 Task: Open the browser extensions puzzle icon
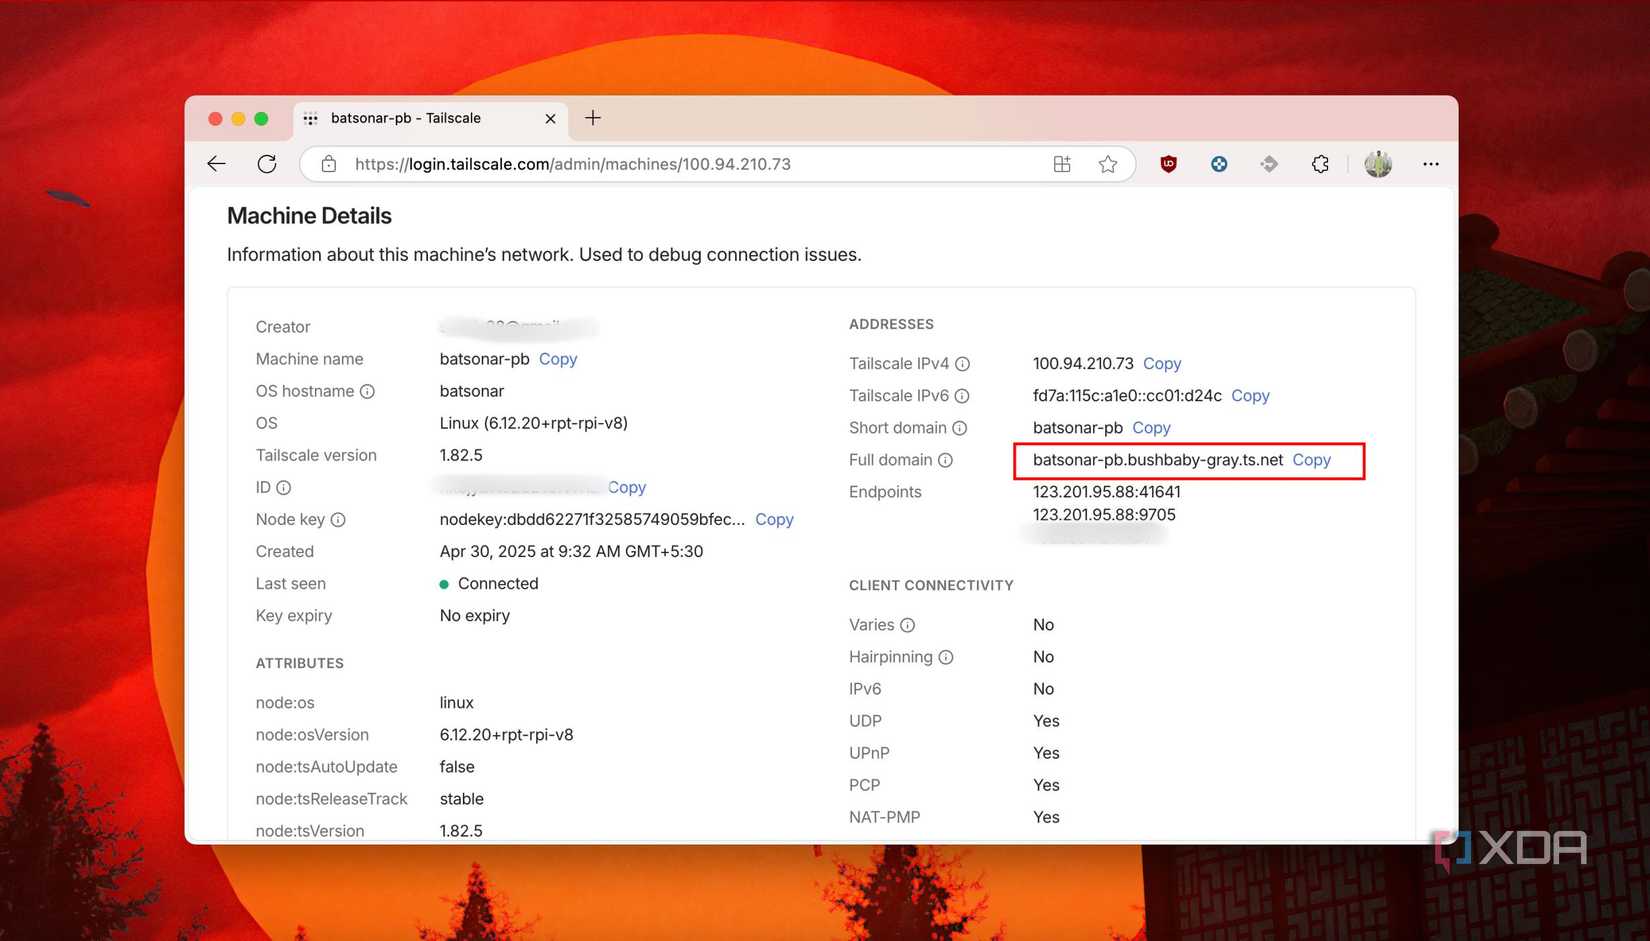click(x=1320, y=164)
